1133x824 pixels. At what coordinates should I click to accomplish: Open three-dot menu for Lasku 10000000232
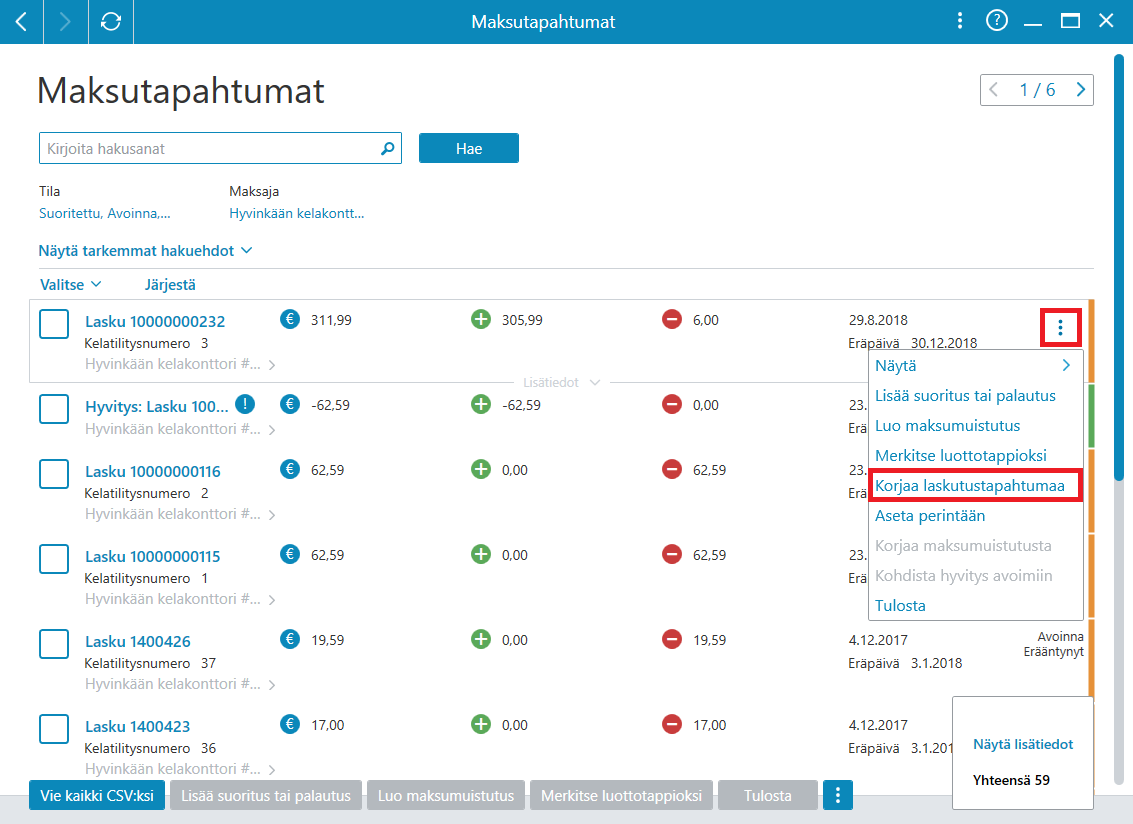[1060, 327]
